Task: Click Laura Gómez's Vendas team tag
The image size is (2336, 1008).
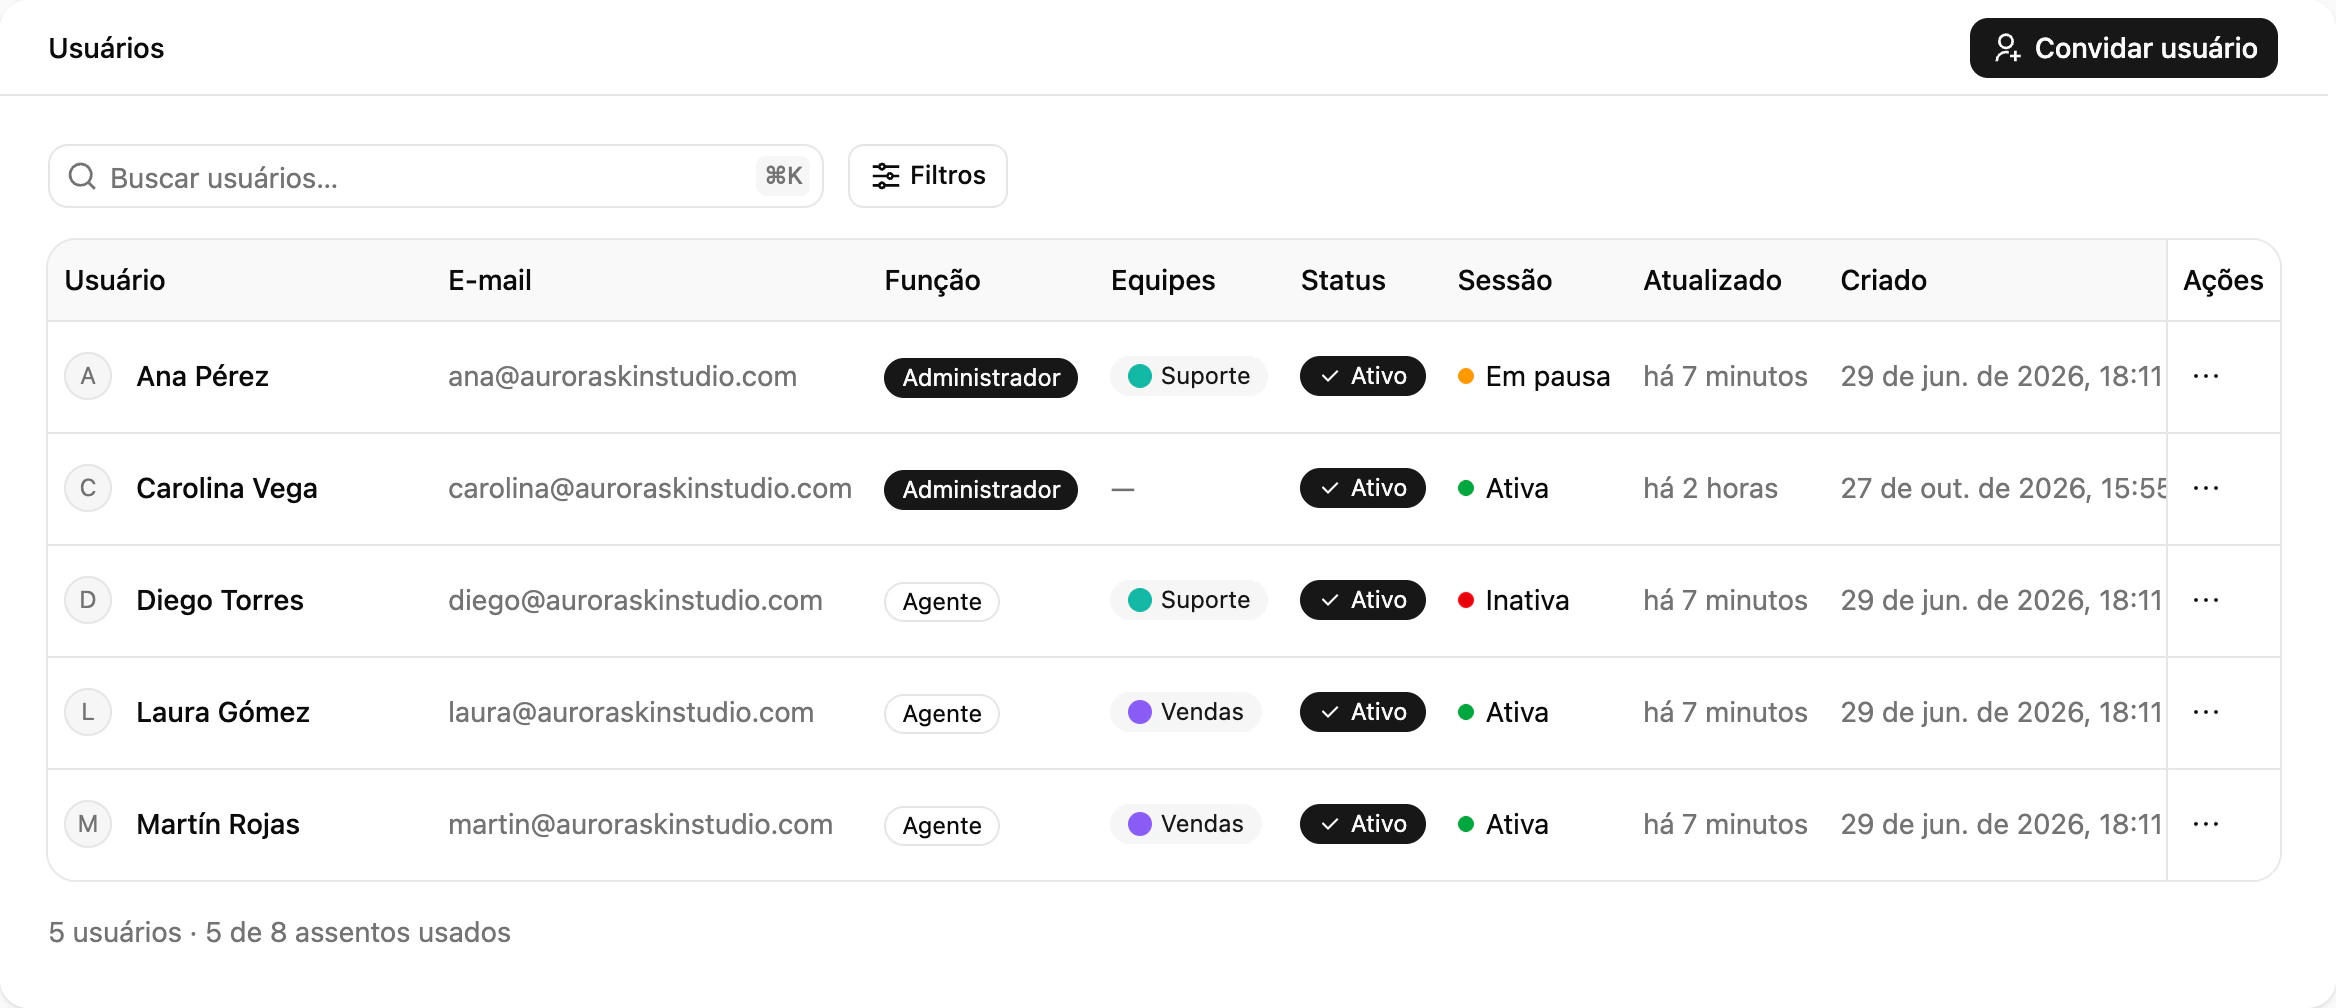Action: coord(1186,712)
